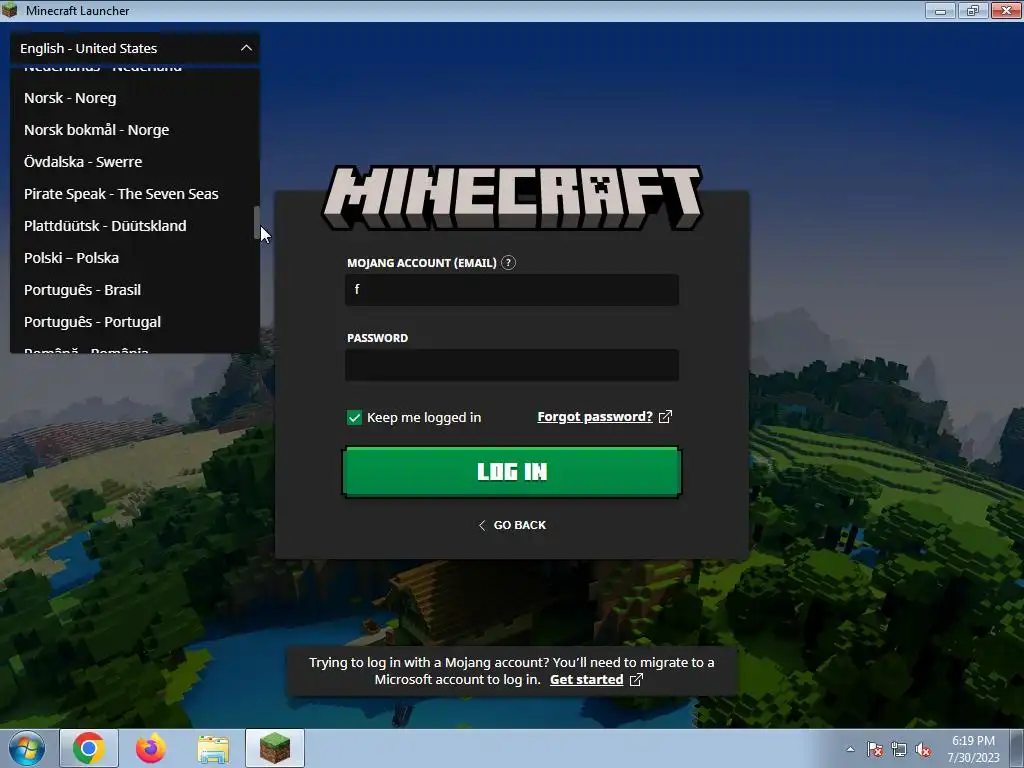Launch Firefox from the taskbar
Screen dimensions: 1024x768
pos(150,748)
